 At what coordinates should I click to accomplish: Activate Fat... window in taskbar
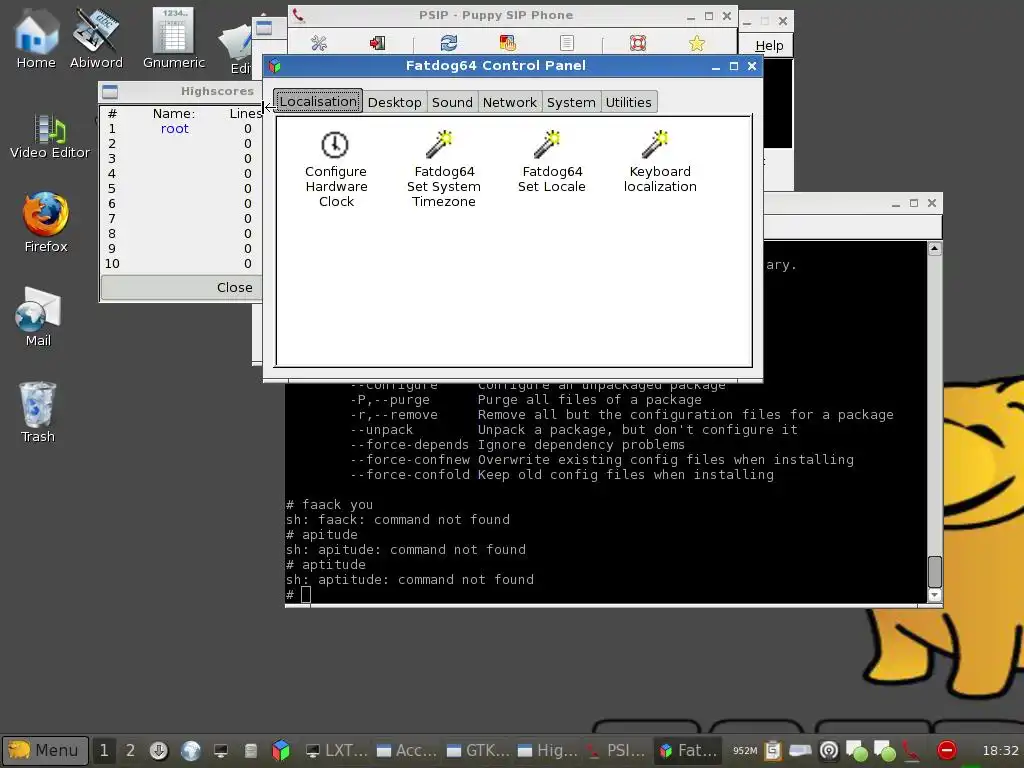[x=687, y=750]
